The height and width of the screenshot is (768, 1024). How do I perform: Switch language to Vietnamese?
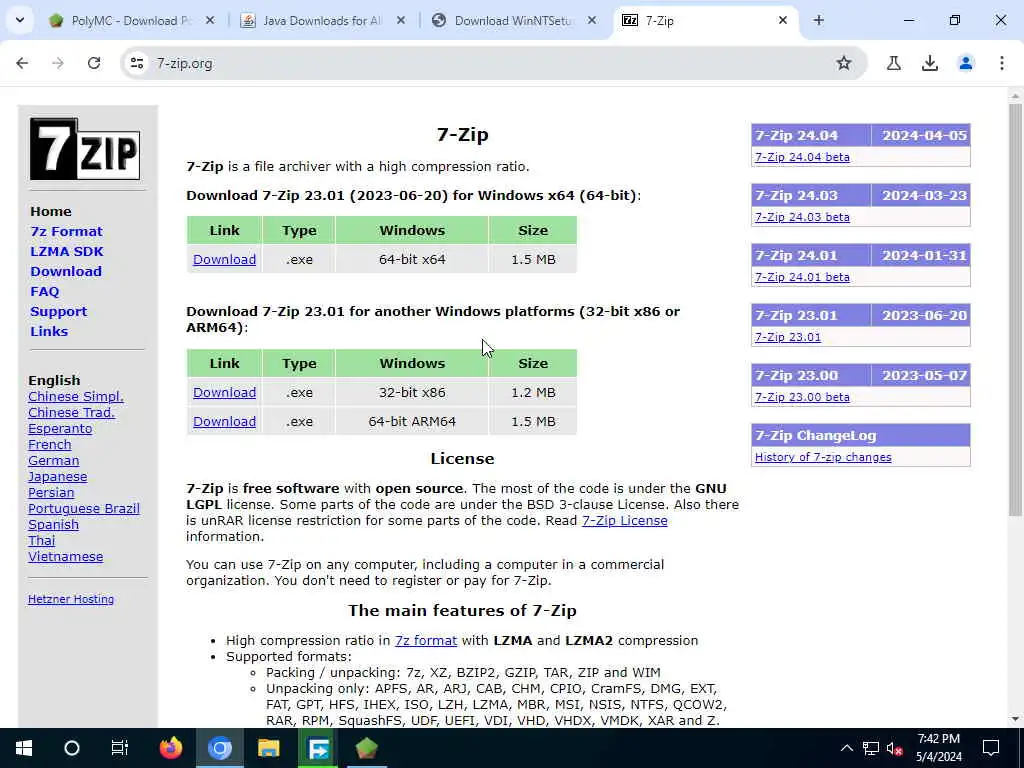(x=65, y=556)
